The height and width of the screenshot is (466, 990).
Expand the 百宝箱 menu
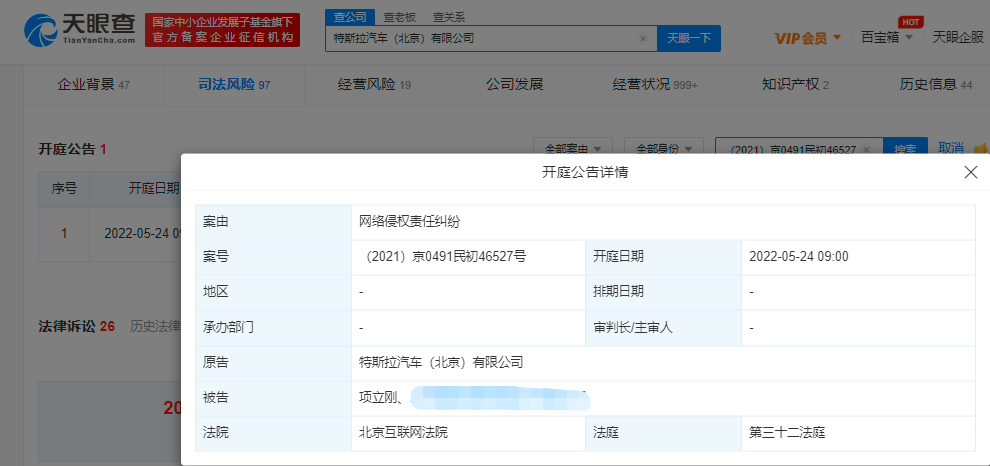click(887, 37)
